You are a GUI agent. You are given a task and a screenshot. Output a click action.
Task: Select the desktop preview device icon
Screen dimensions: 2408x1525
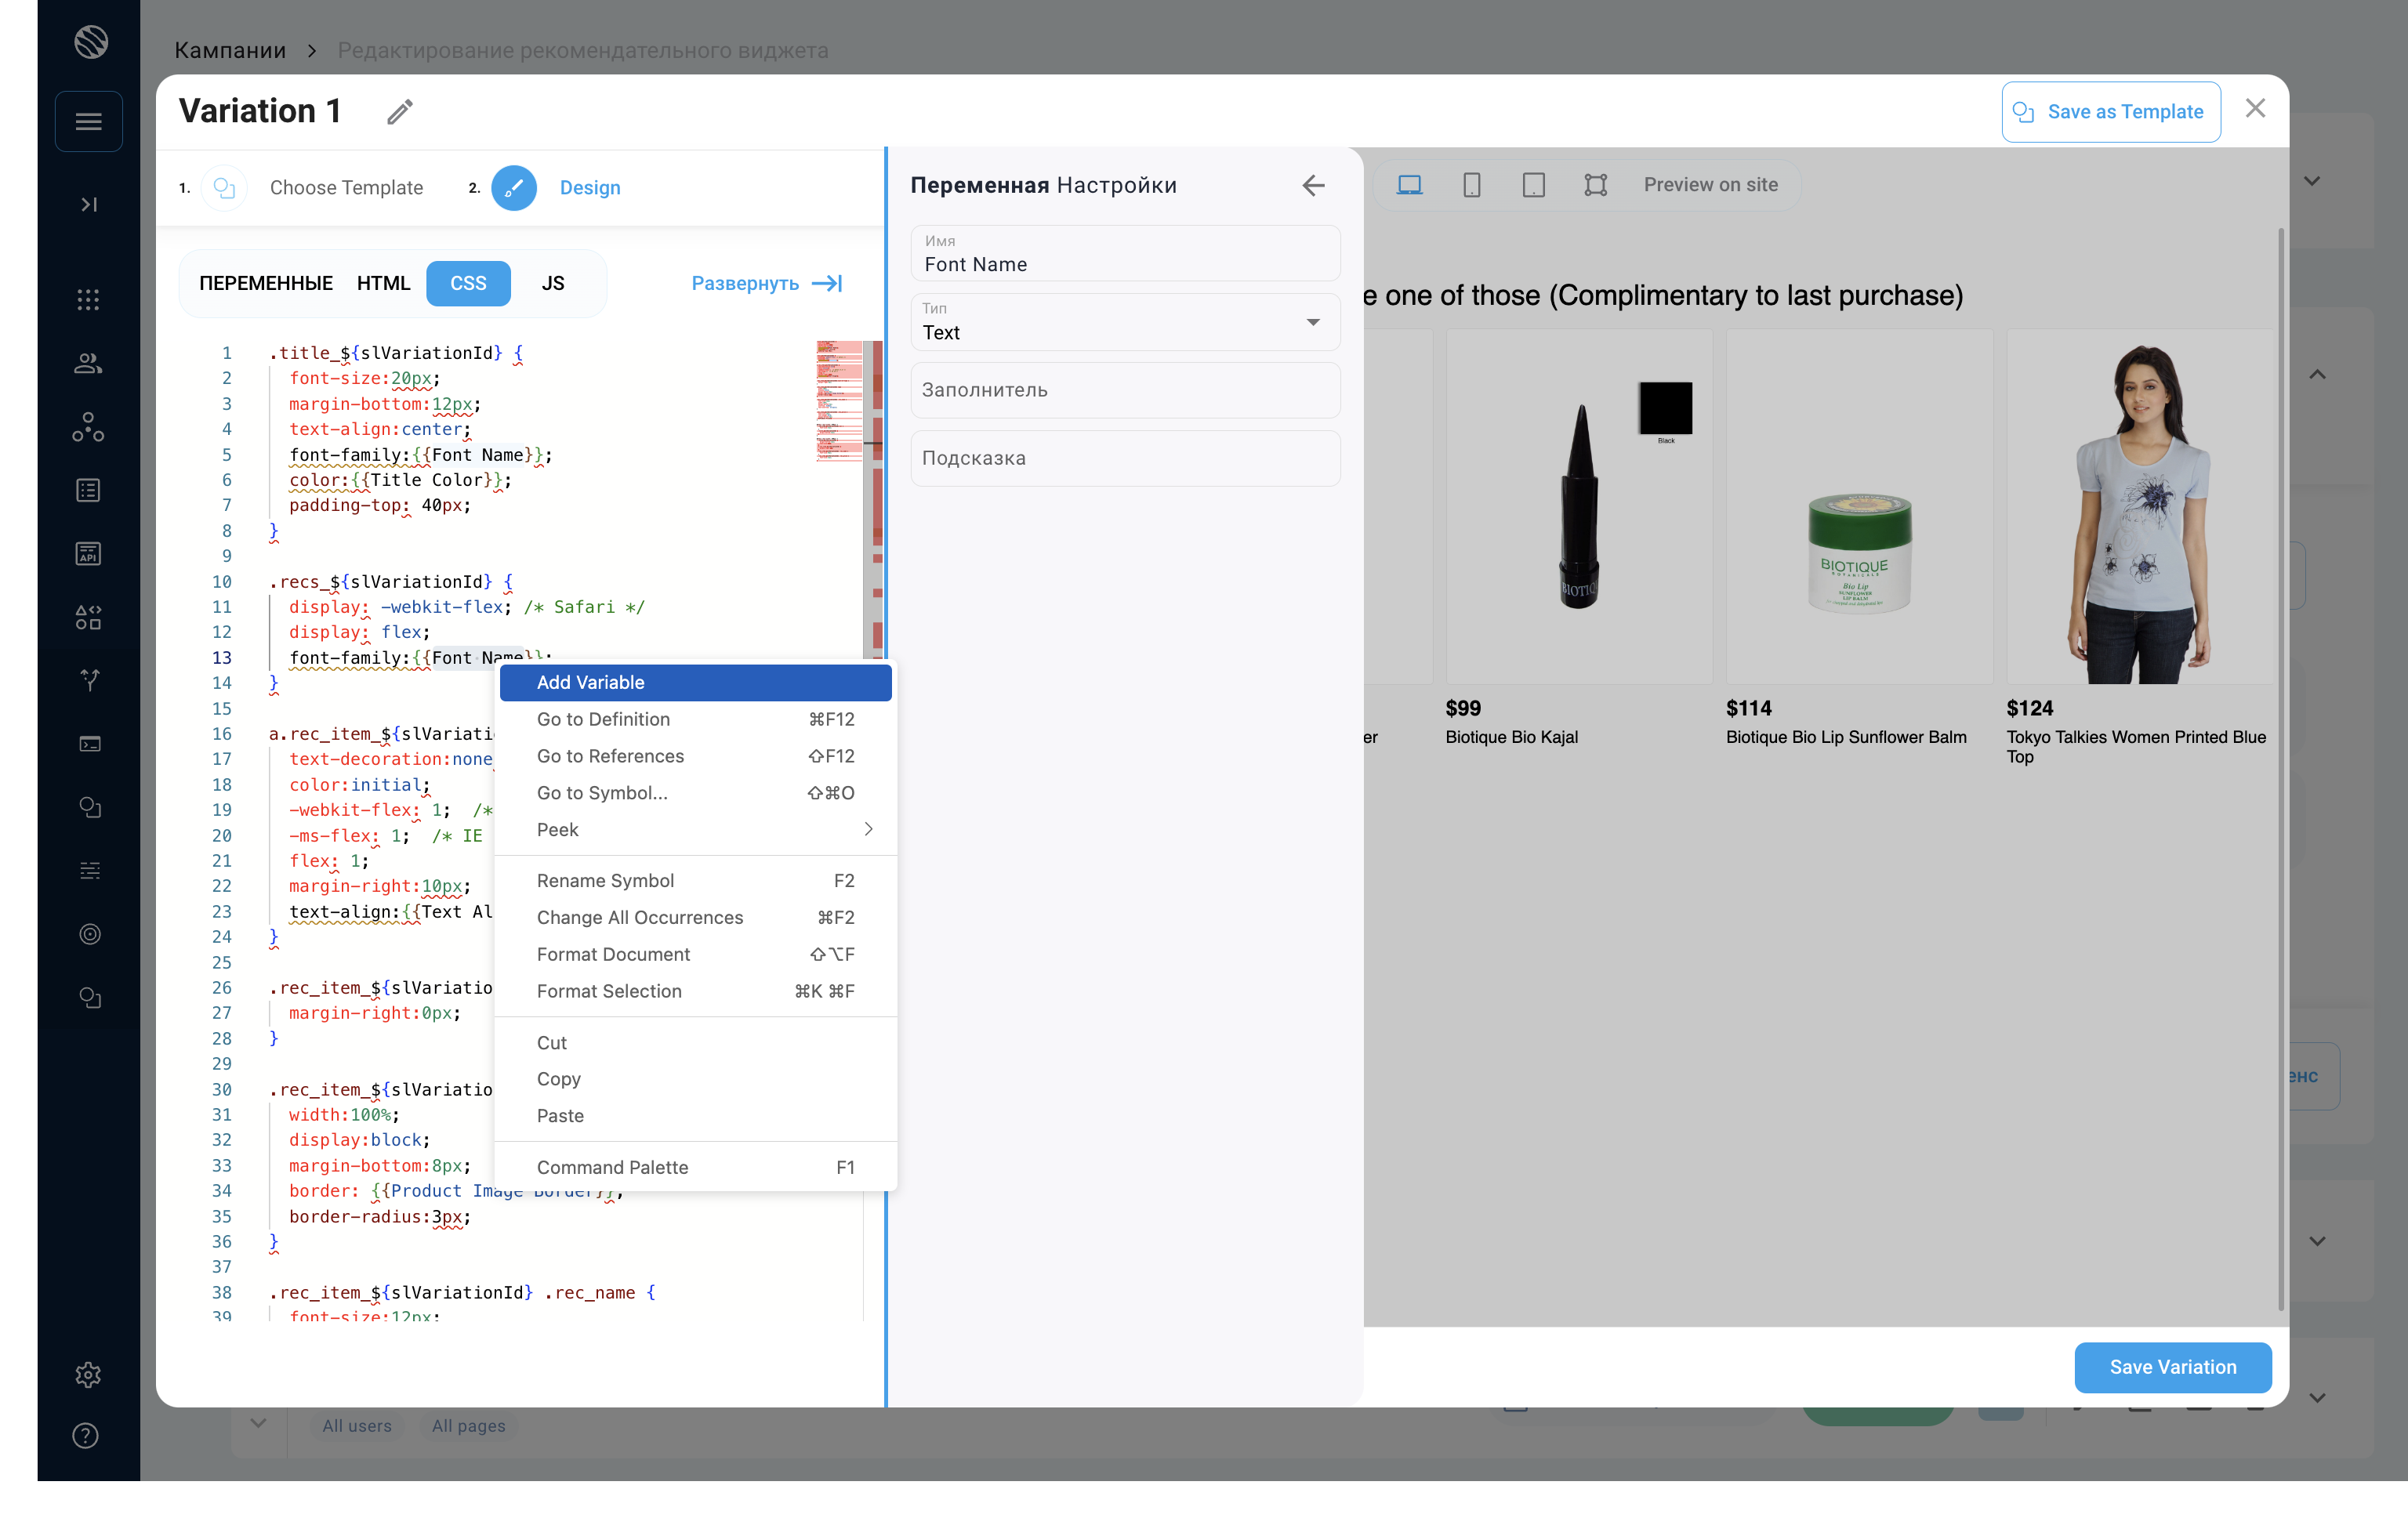point(1409,185)
